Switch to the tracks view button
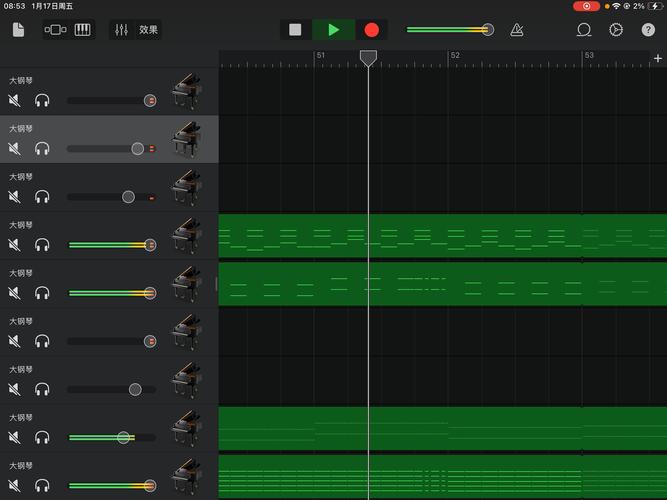This screenshot has height=500, width=667. coord(55,30)
